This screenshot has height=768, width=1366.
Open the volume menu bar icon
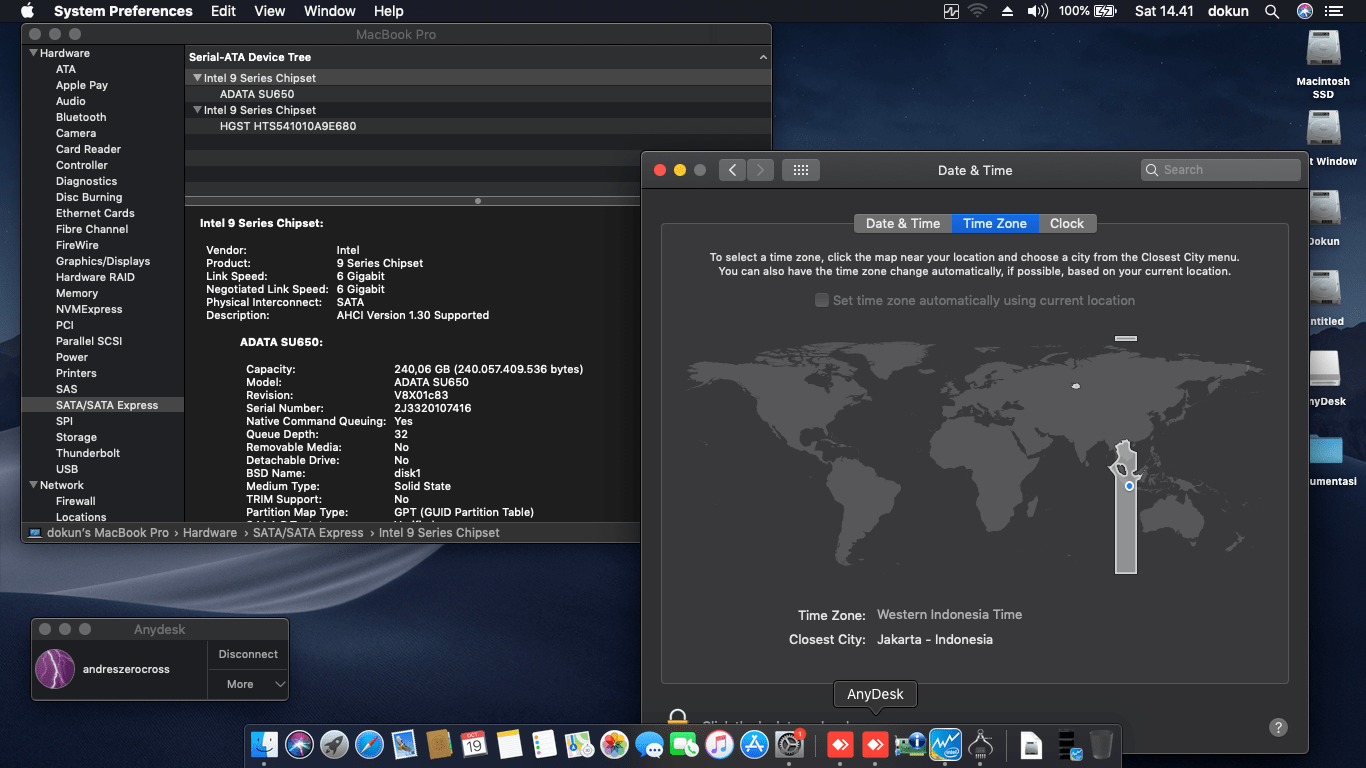pos(1038,11)
